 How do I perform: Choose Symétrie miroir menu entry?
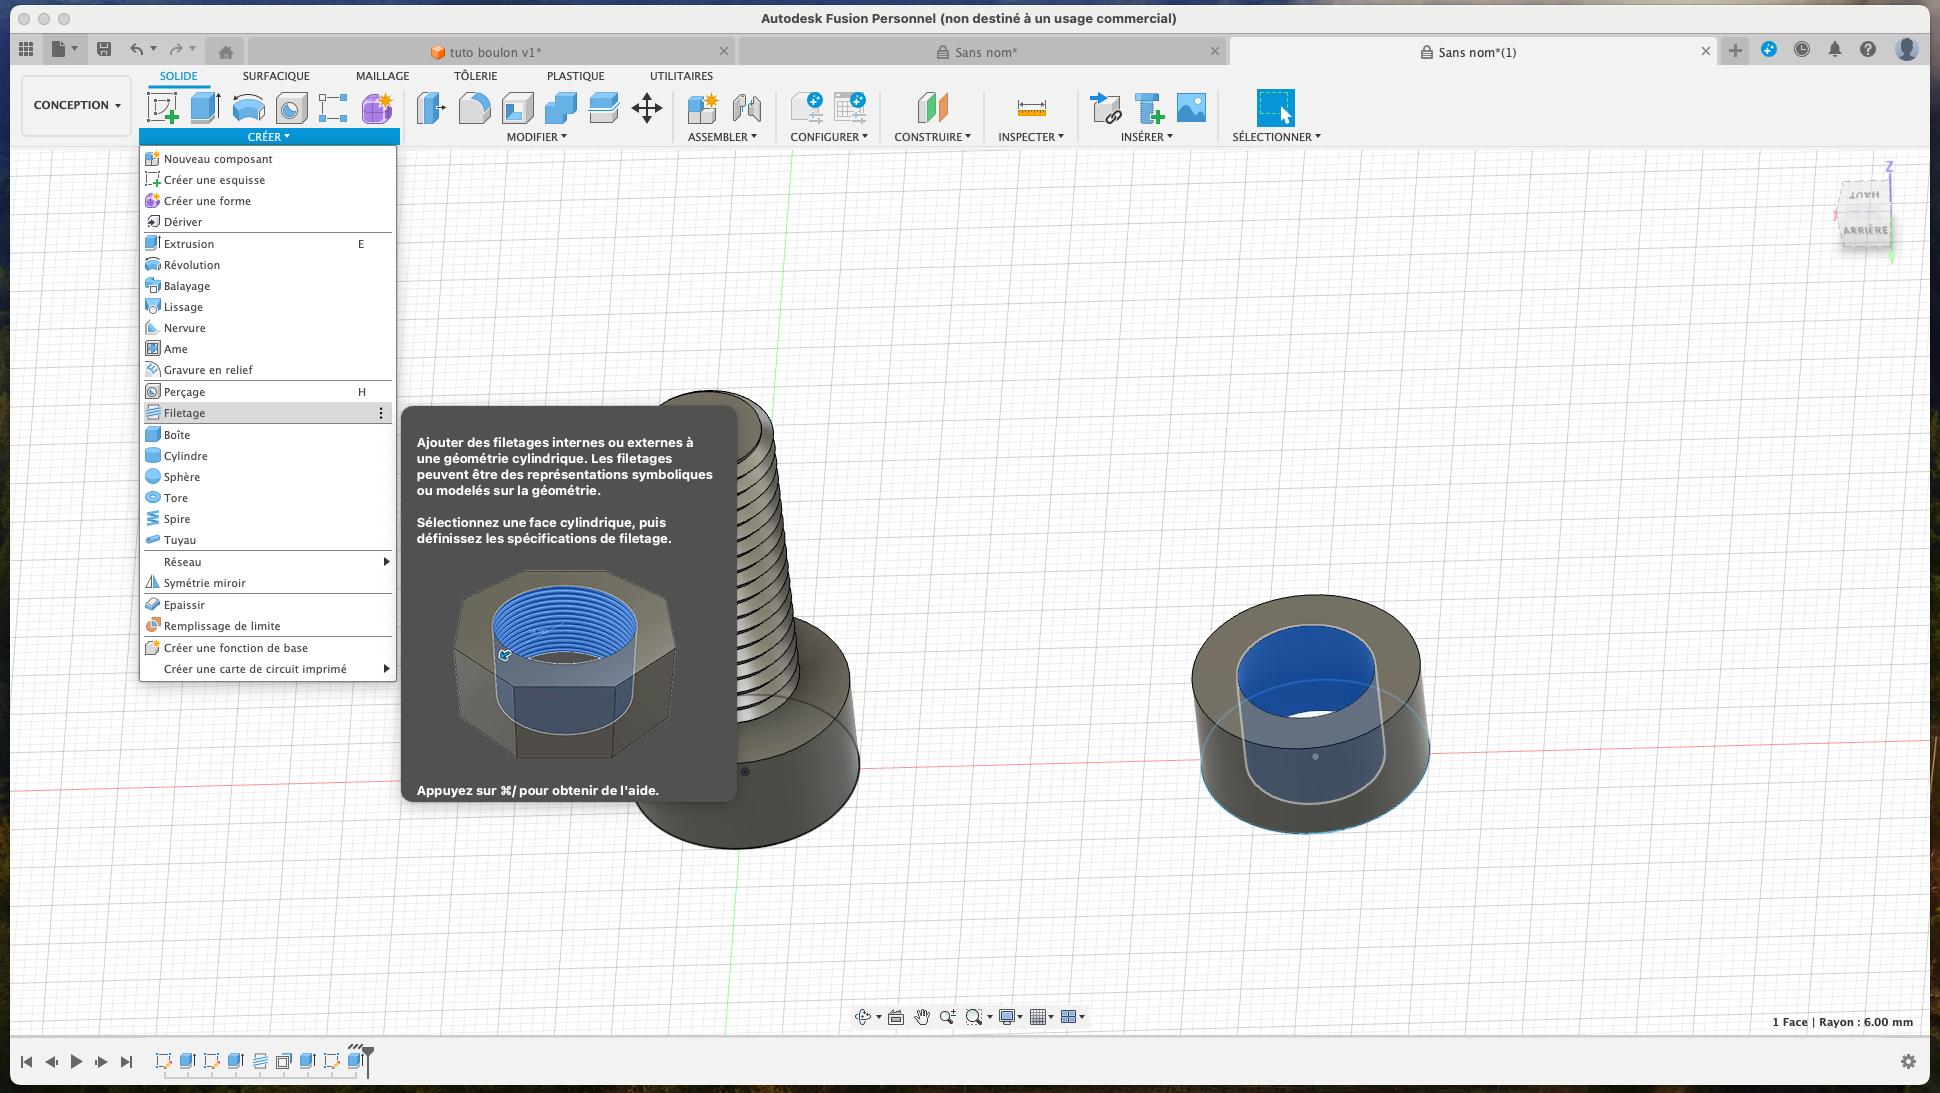click(x=266, y=583)
